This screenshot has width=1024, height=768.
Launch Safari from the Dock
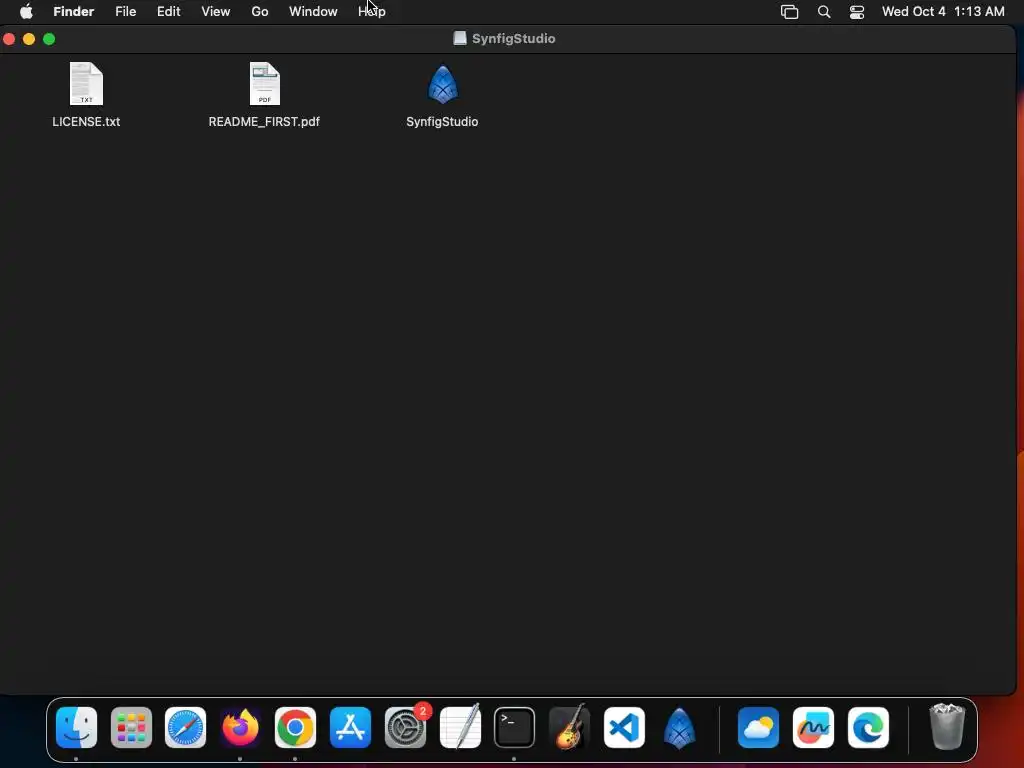pyautogui.click(x=185, y=727)
